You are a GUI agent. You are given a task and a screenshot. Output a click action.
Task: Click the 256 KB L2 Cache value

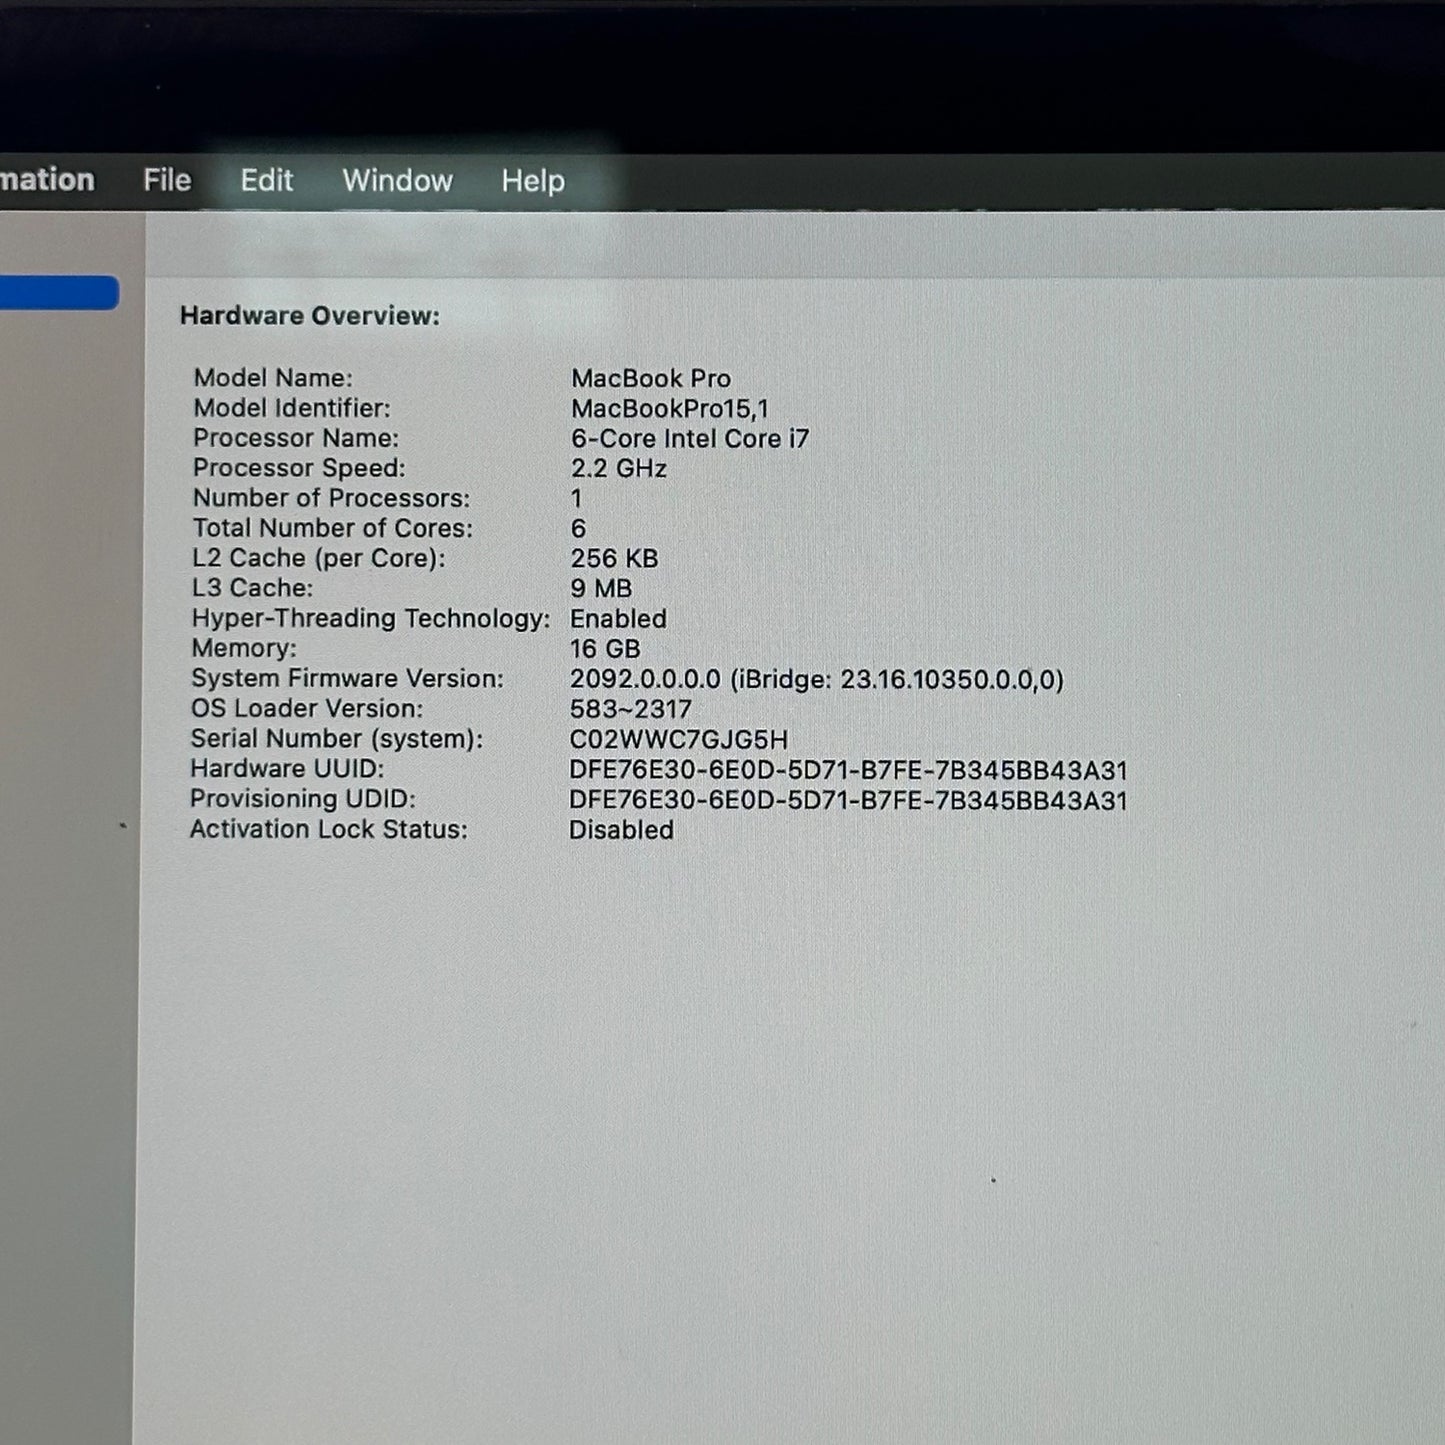614,559
